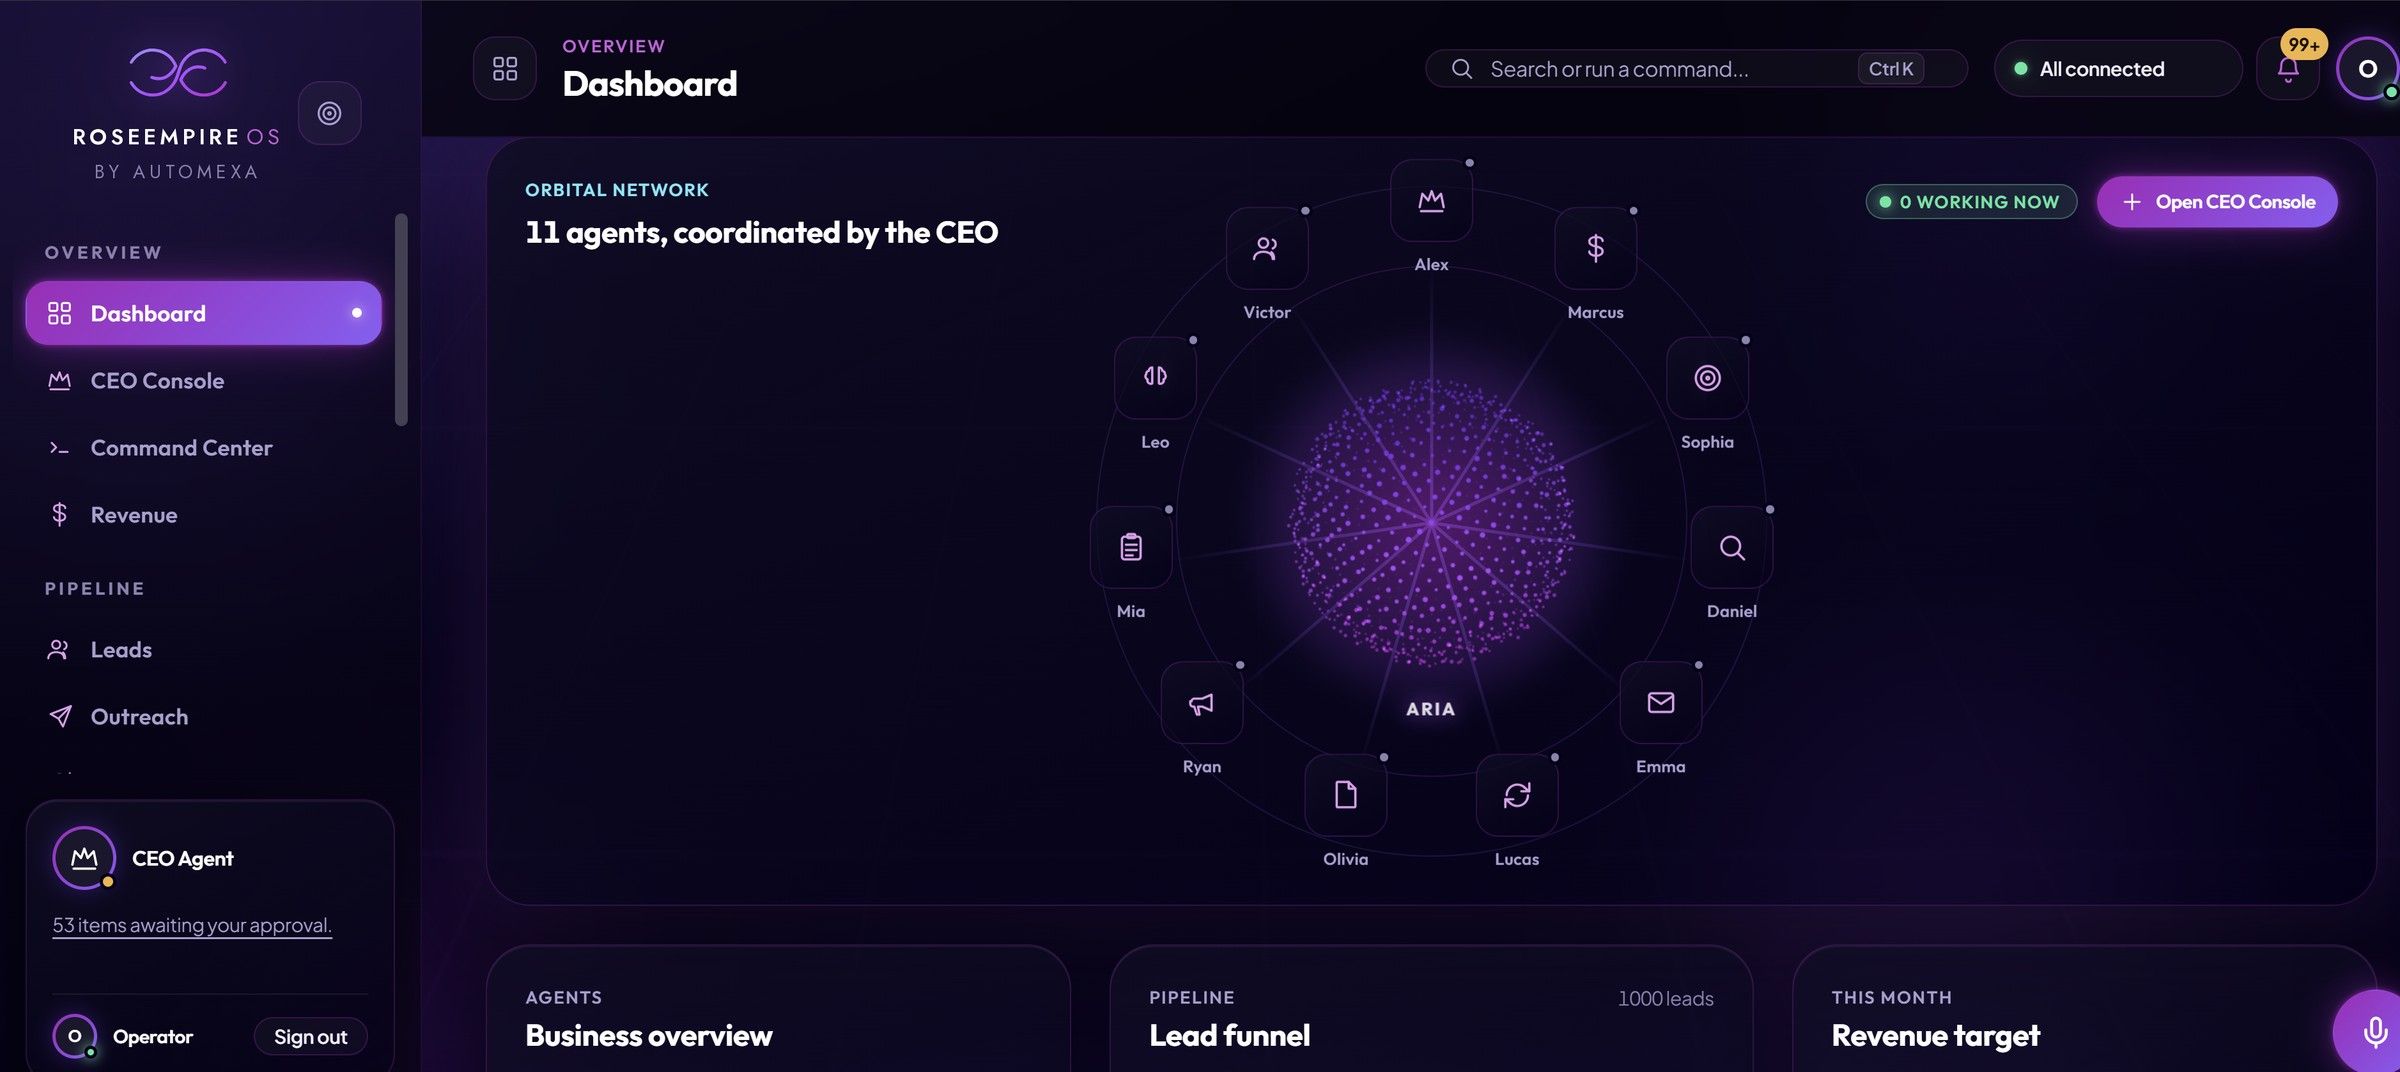Click the Lead funnel heading
Screen dimensions: 2400x1072
pyautogui.click(x=1229, y=1035)
